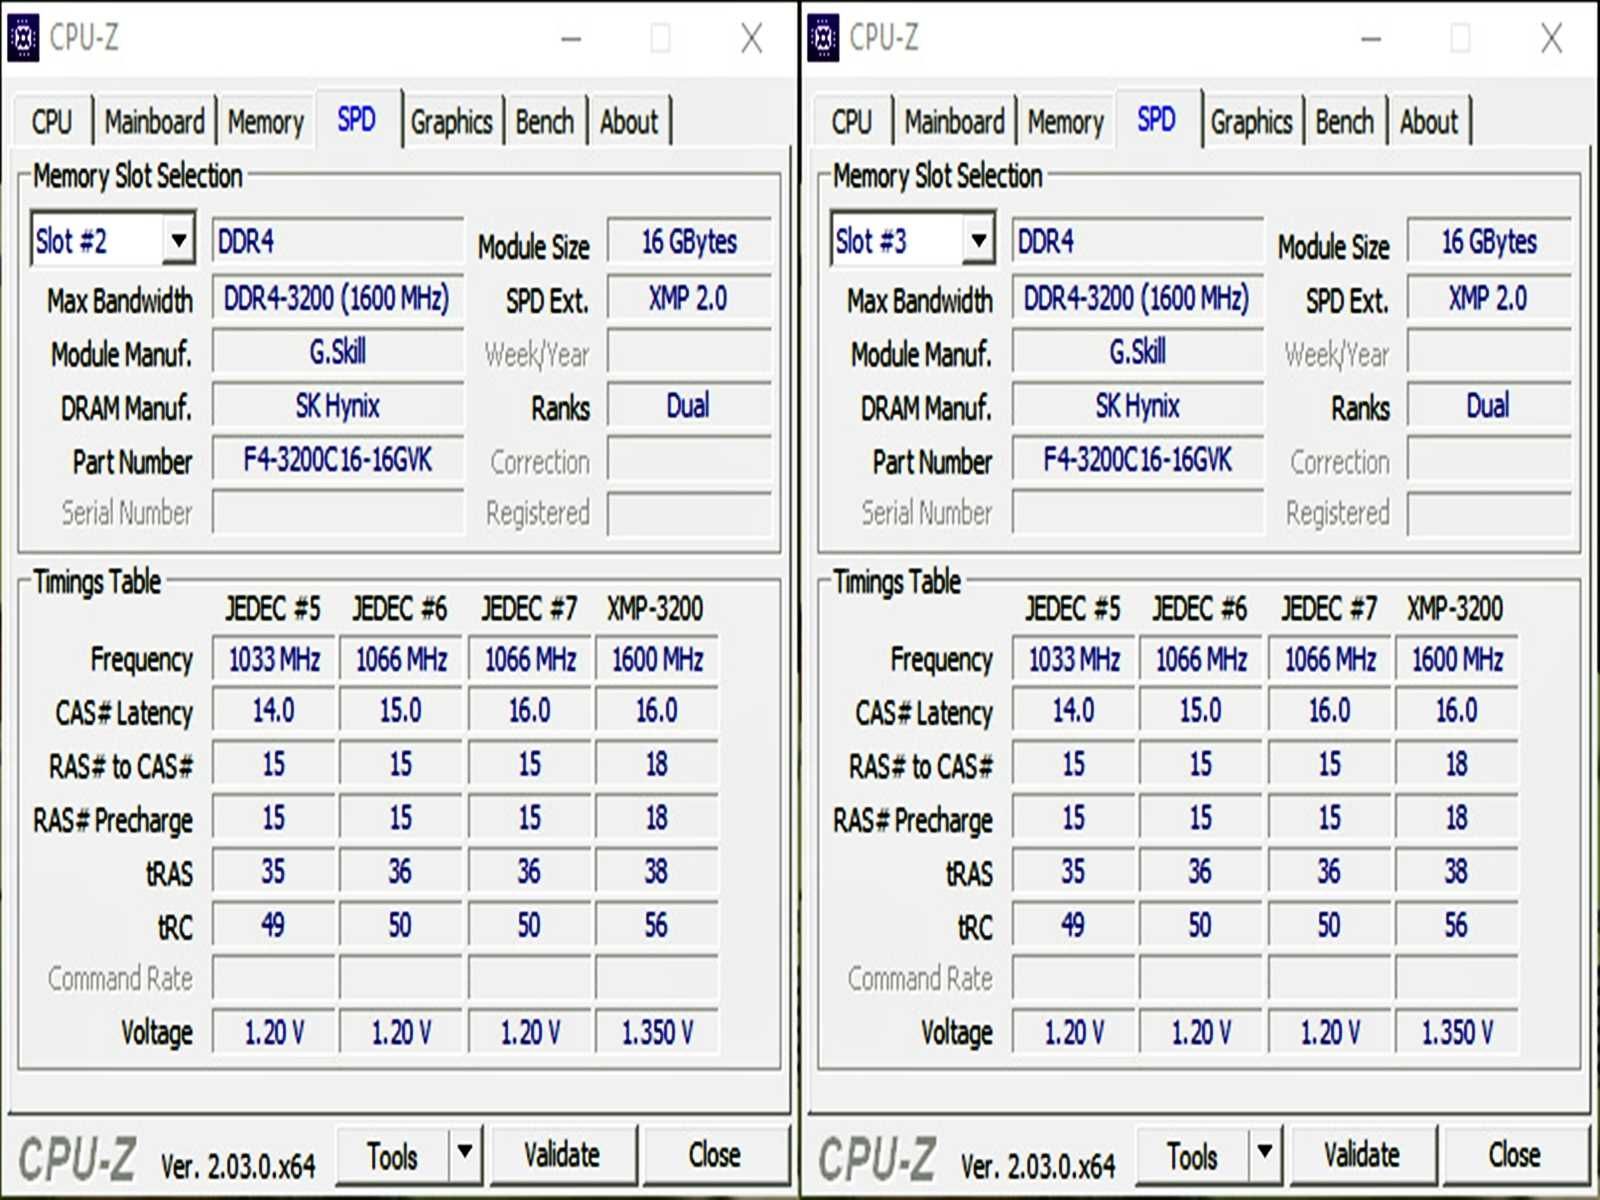Click the empty Serial Number field in left window
This screenshot has height=1200, width=1600.
(x=338, y=513)
